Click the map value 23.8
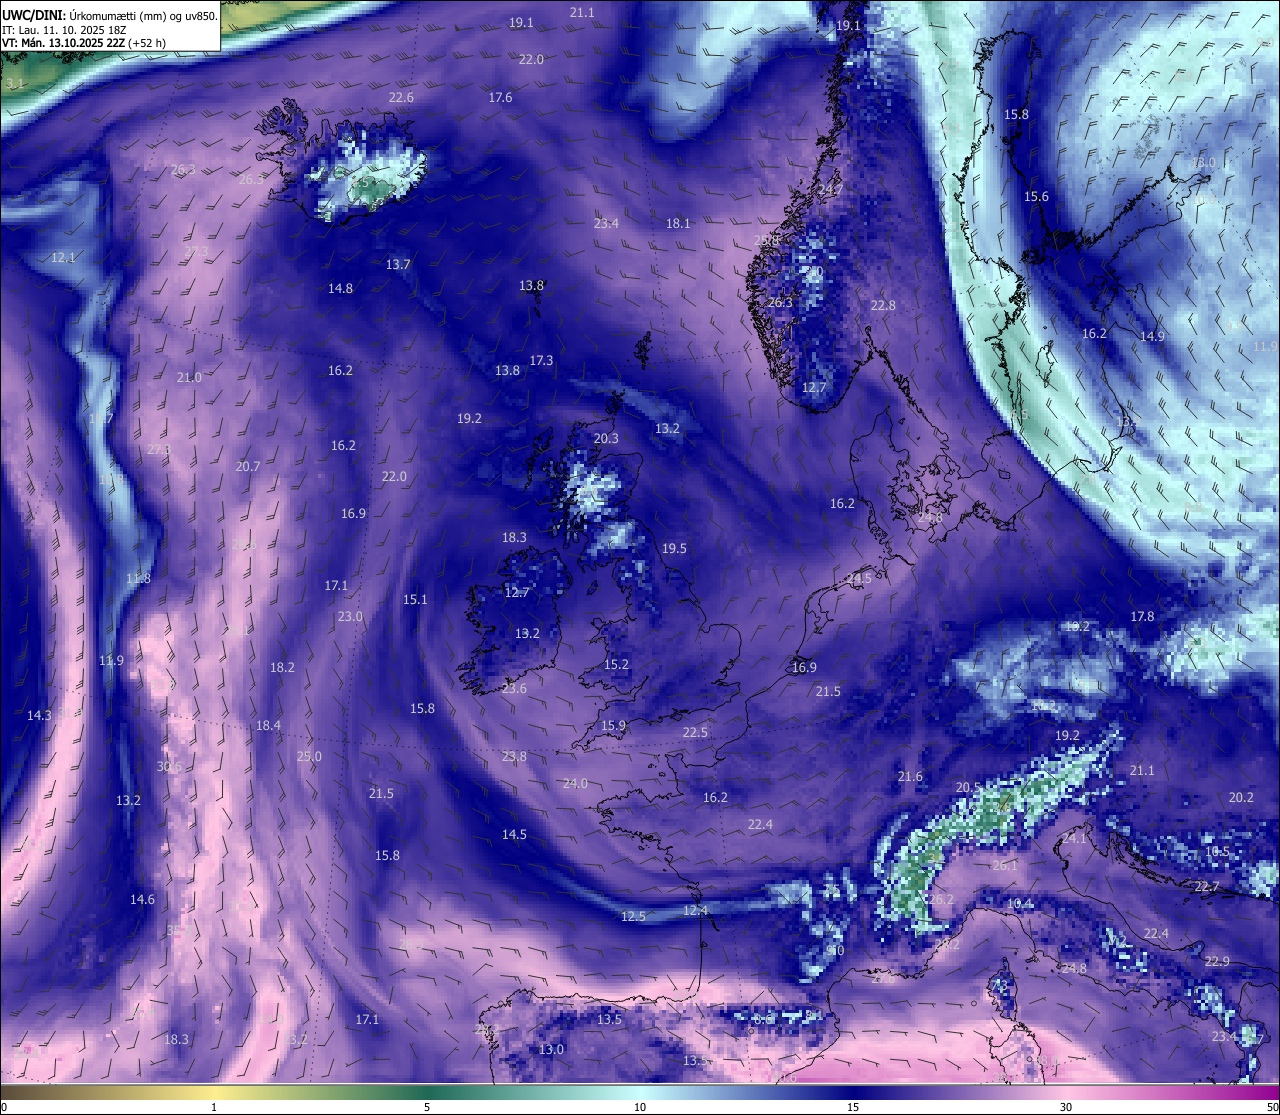1280x1115 pixels. [x=514, y=756]
